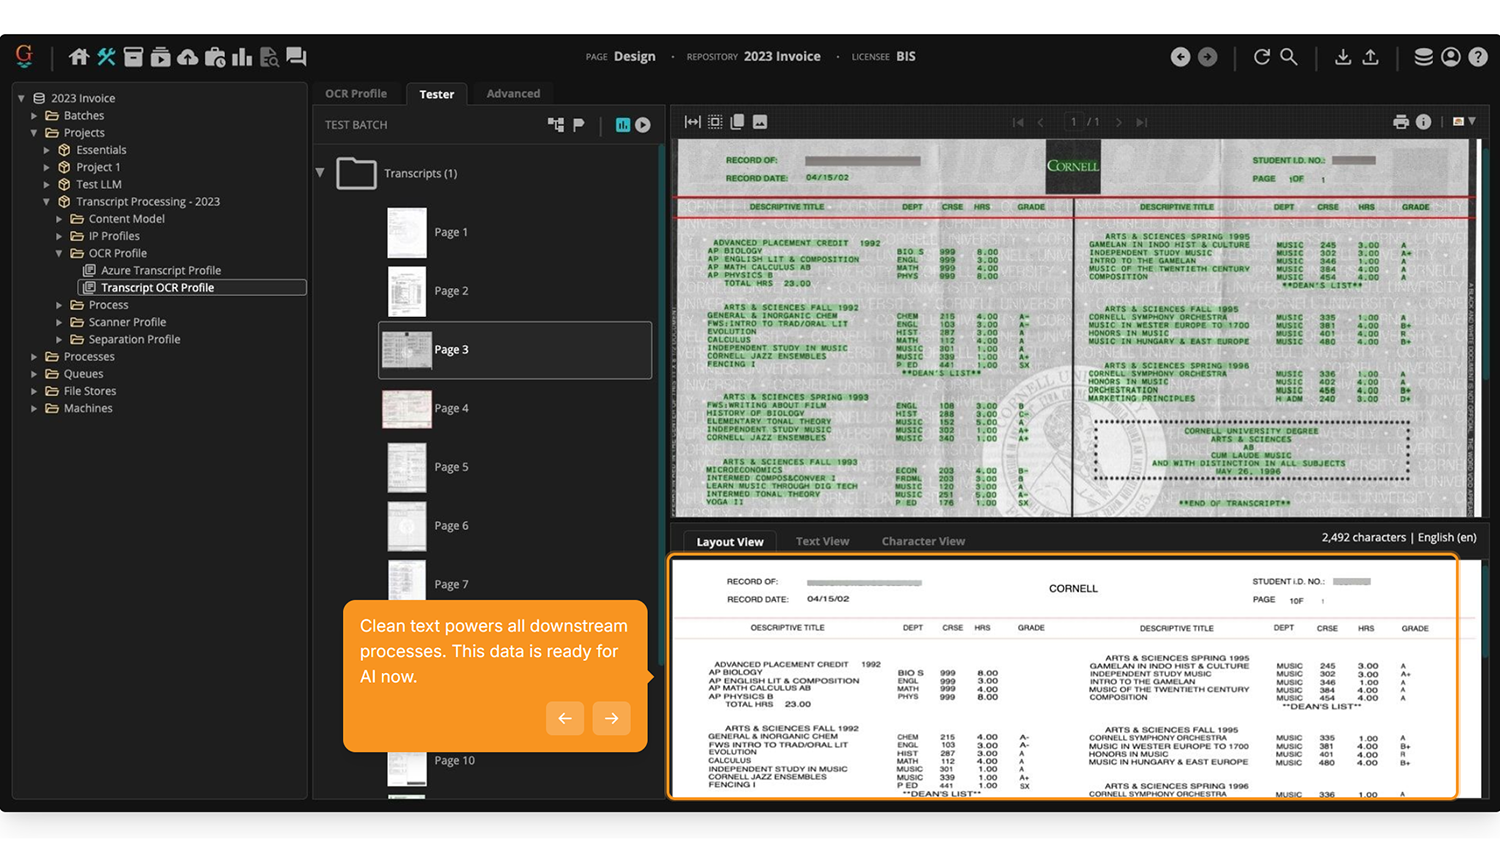Image resolution: width=1500 pixels, height=856 pixels.
Task: Click the page number input field
Action: [1074, 122]
